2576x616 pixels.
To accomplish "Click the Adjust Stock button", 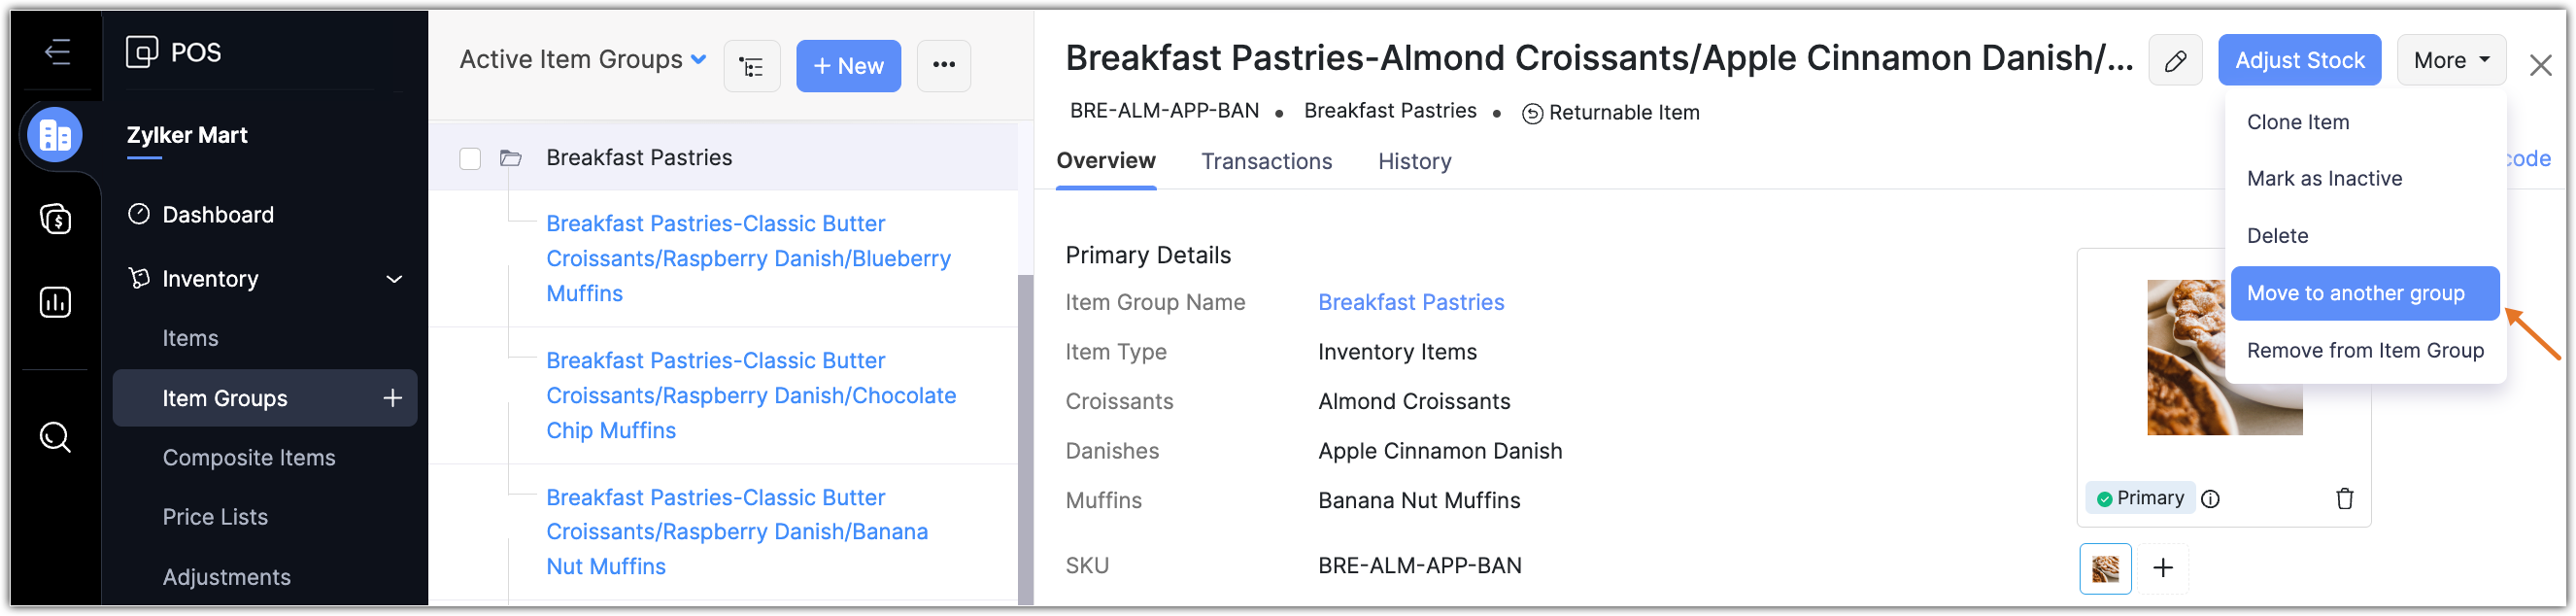I will tap(2299, 61).
